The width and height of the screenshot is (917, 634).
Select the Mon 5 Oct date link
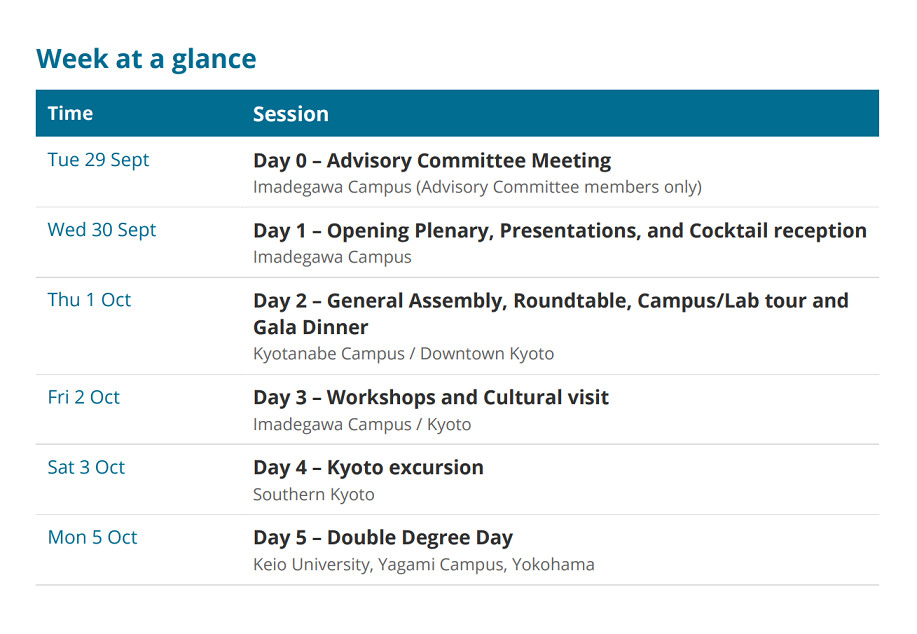pyautogui.click(x=92, y=537)
